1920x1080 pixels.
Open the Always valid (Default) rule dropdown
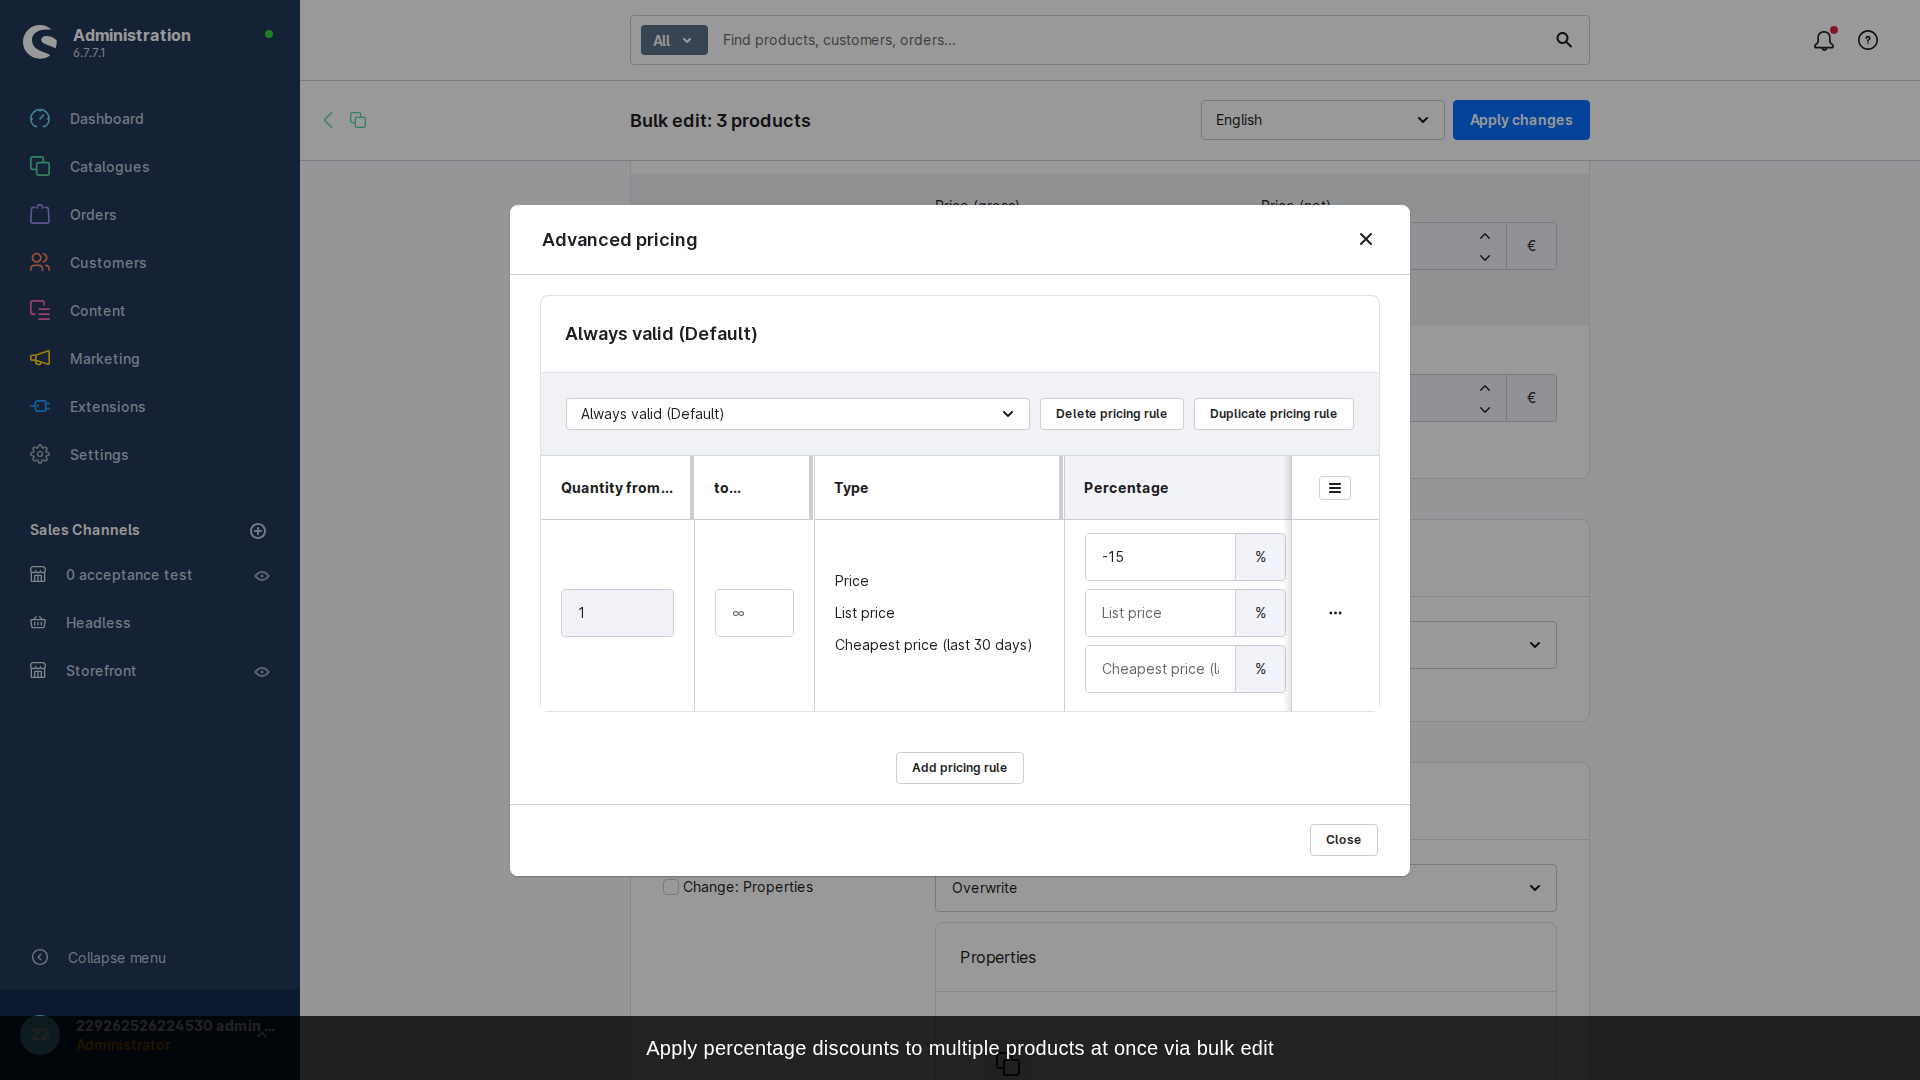tap(797, 414)
